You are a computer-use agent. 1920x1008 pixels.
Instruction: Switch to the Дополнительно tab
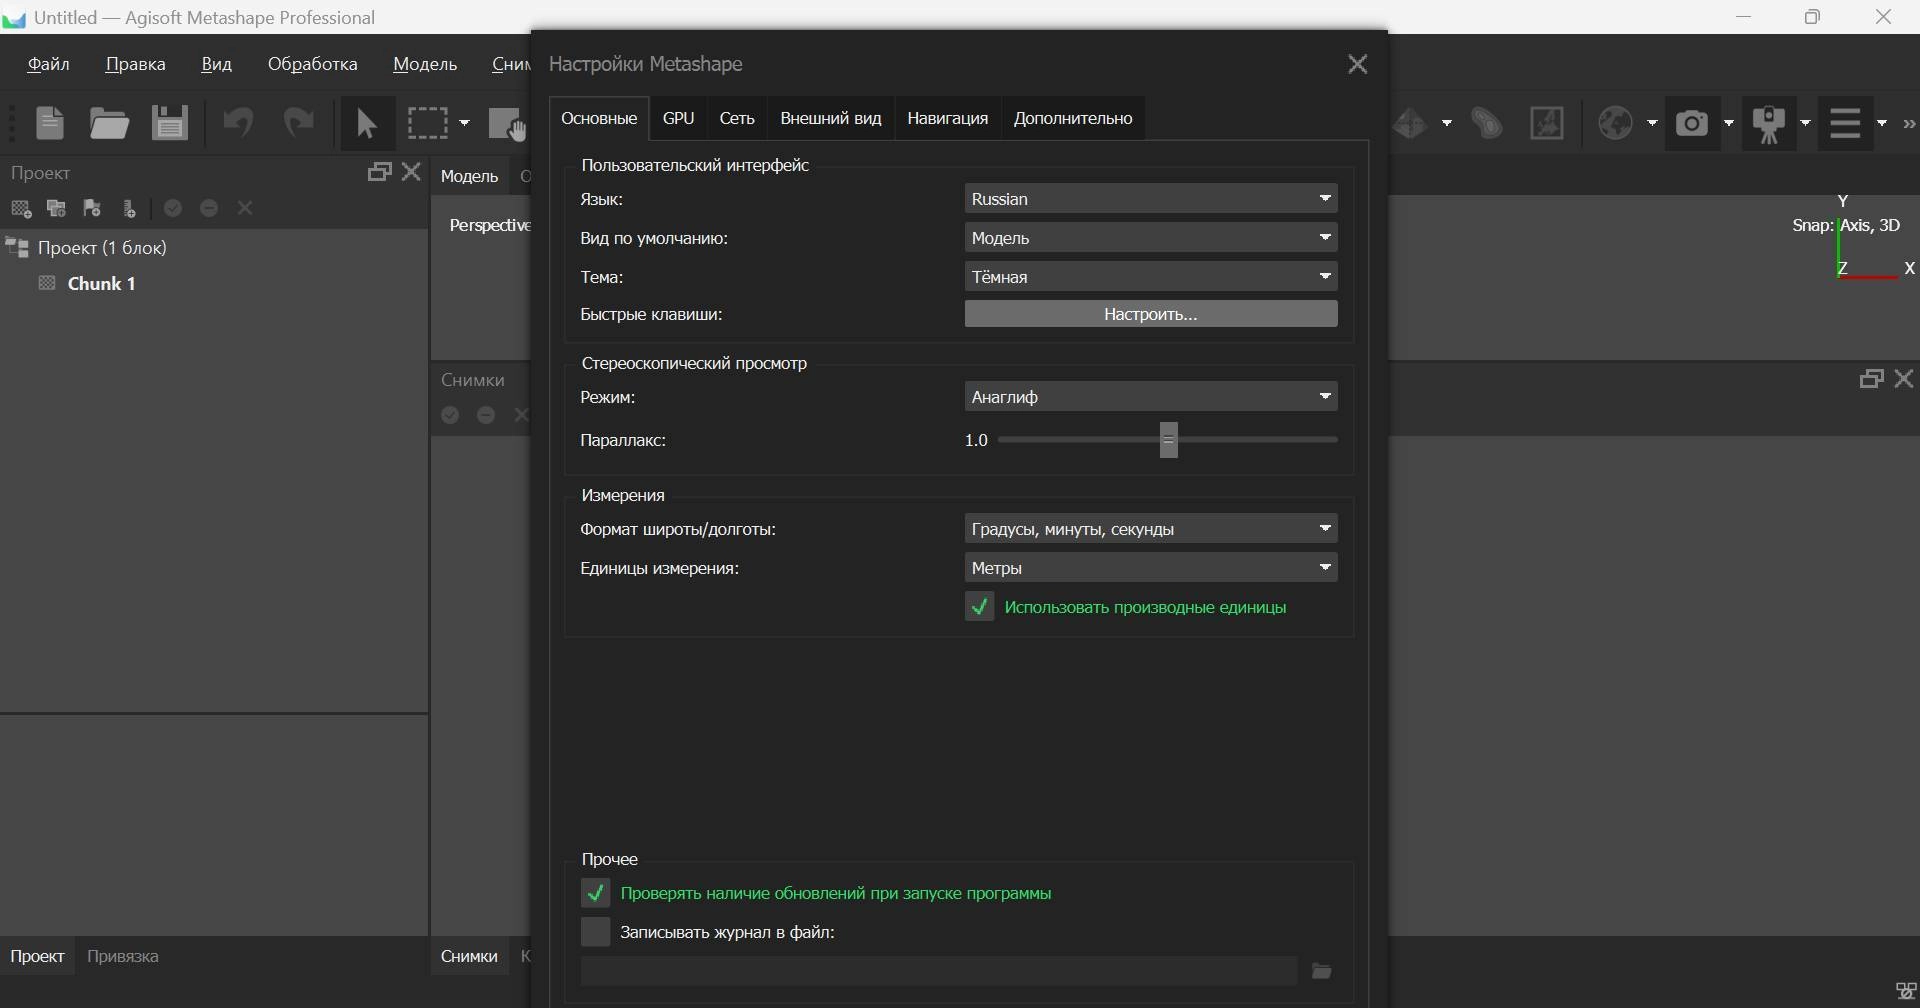point(1073,118)
